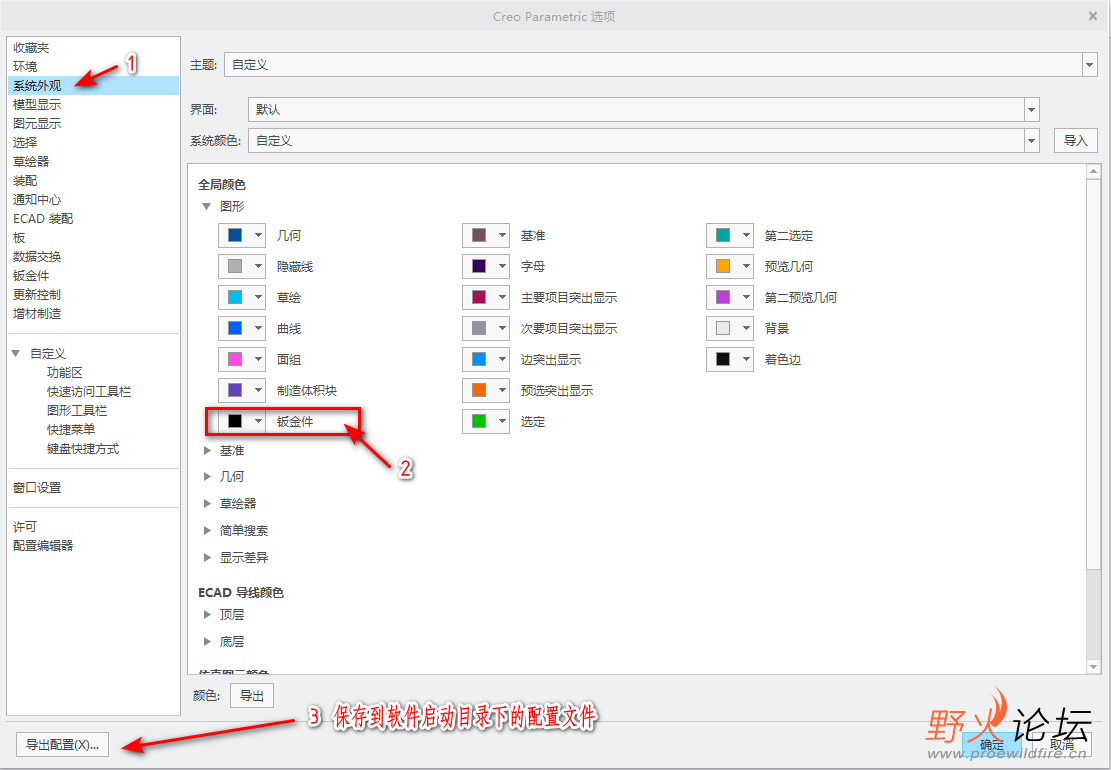1111x770 pixels.
Task: Select ECAD 装配 in the left list
Action: [x=43, y=219]
